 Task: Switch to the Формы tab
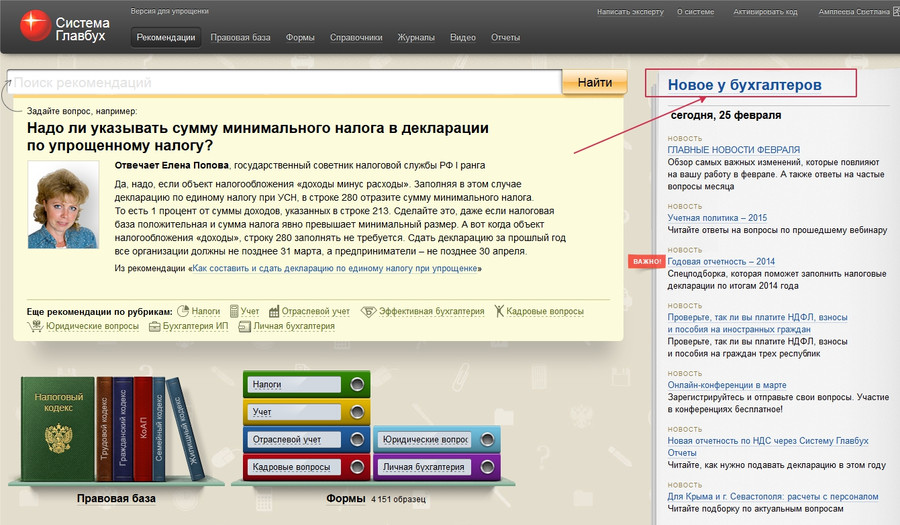click(300, 37)
